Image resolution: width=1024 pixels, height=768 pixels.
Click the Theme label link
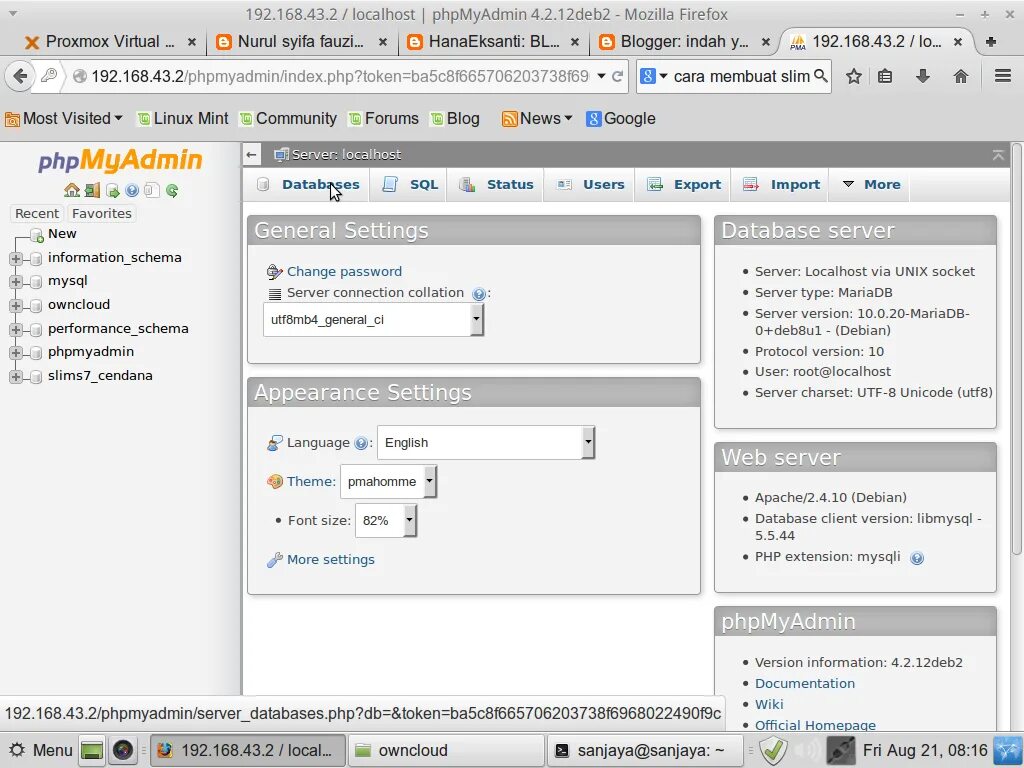(311, 482)
